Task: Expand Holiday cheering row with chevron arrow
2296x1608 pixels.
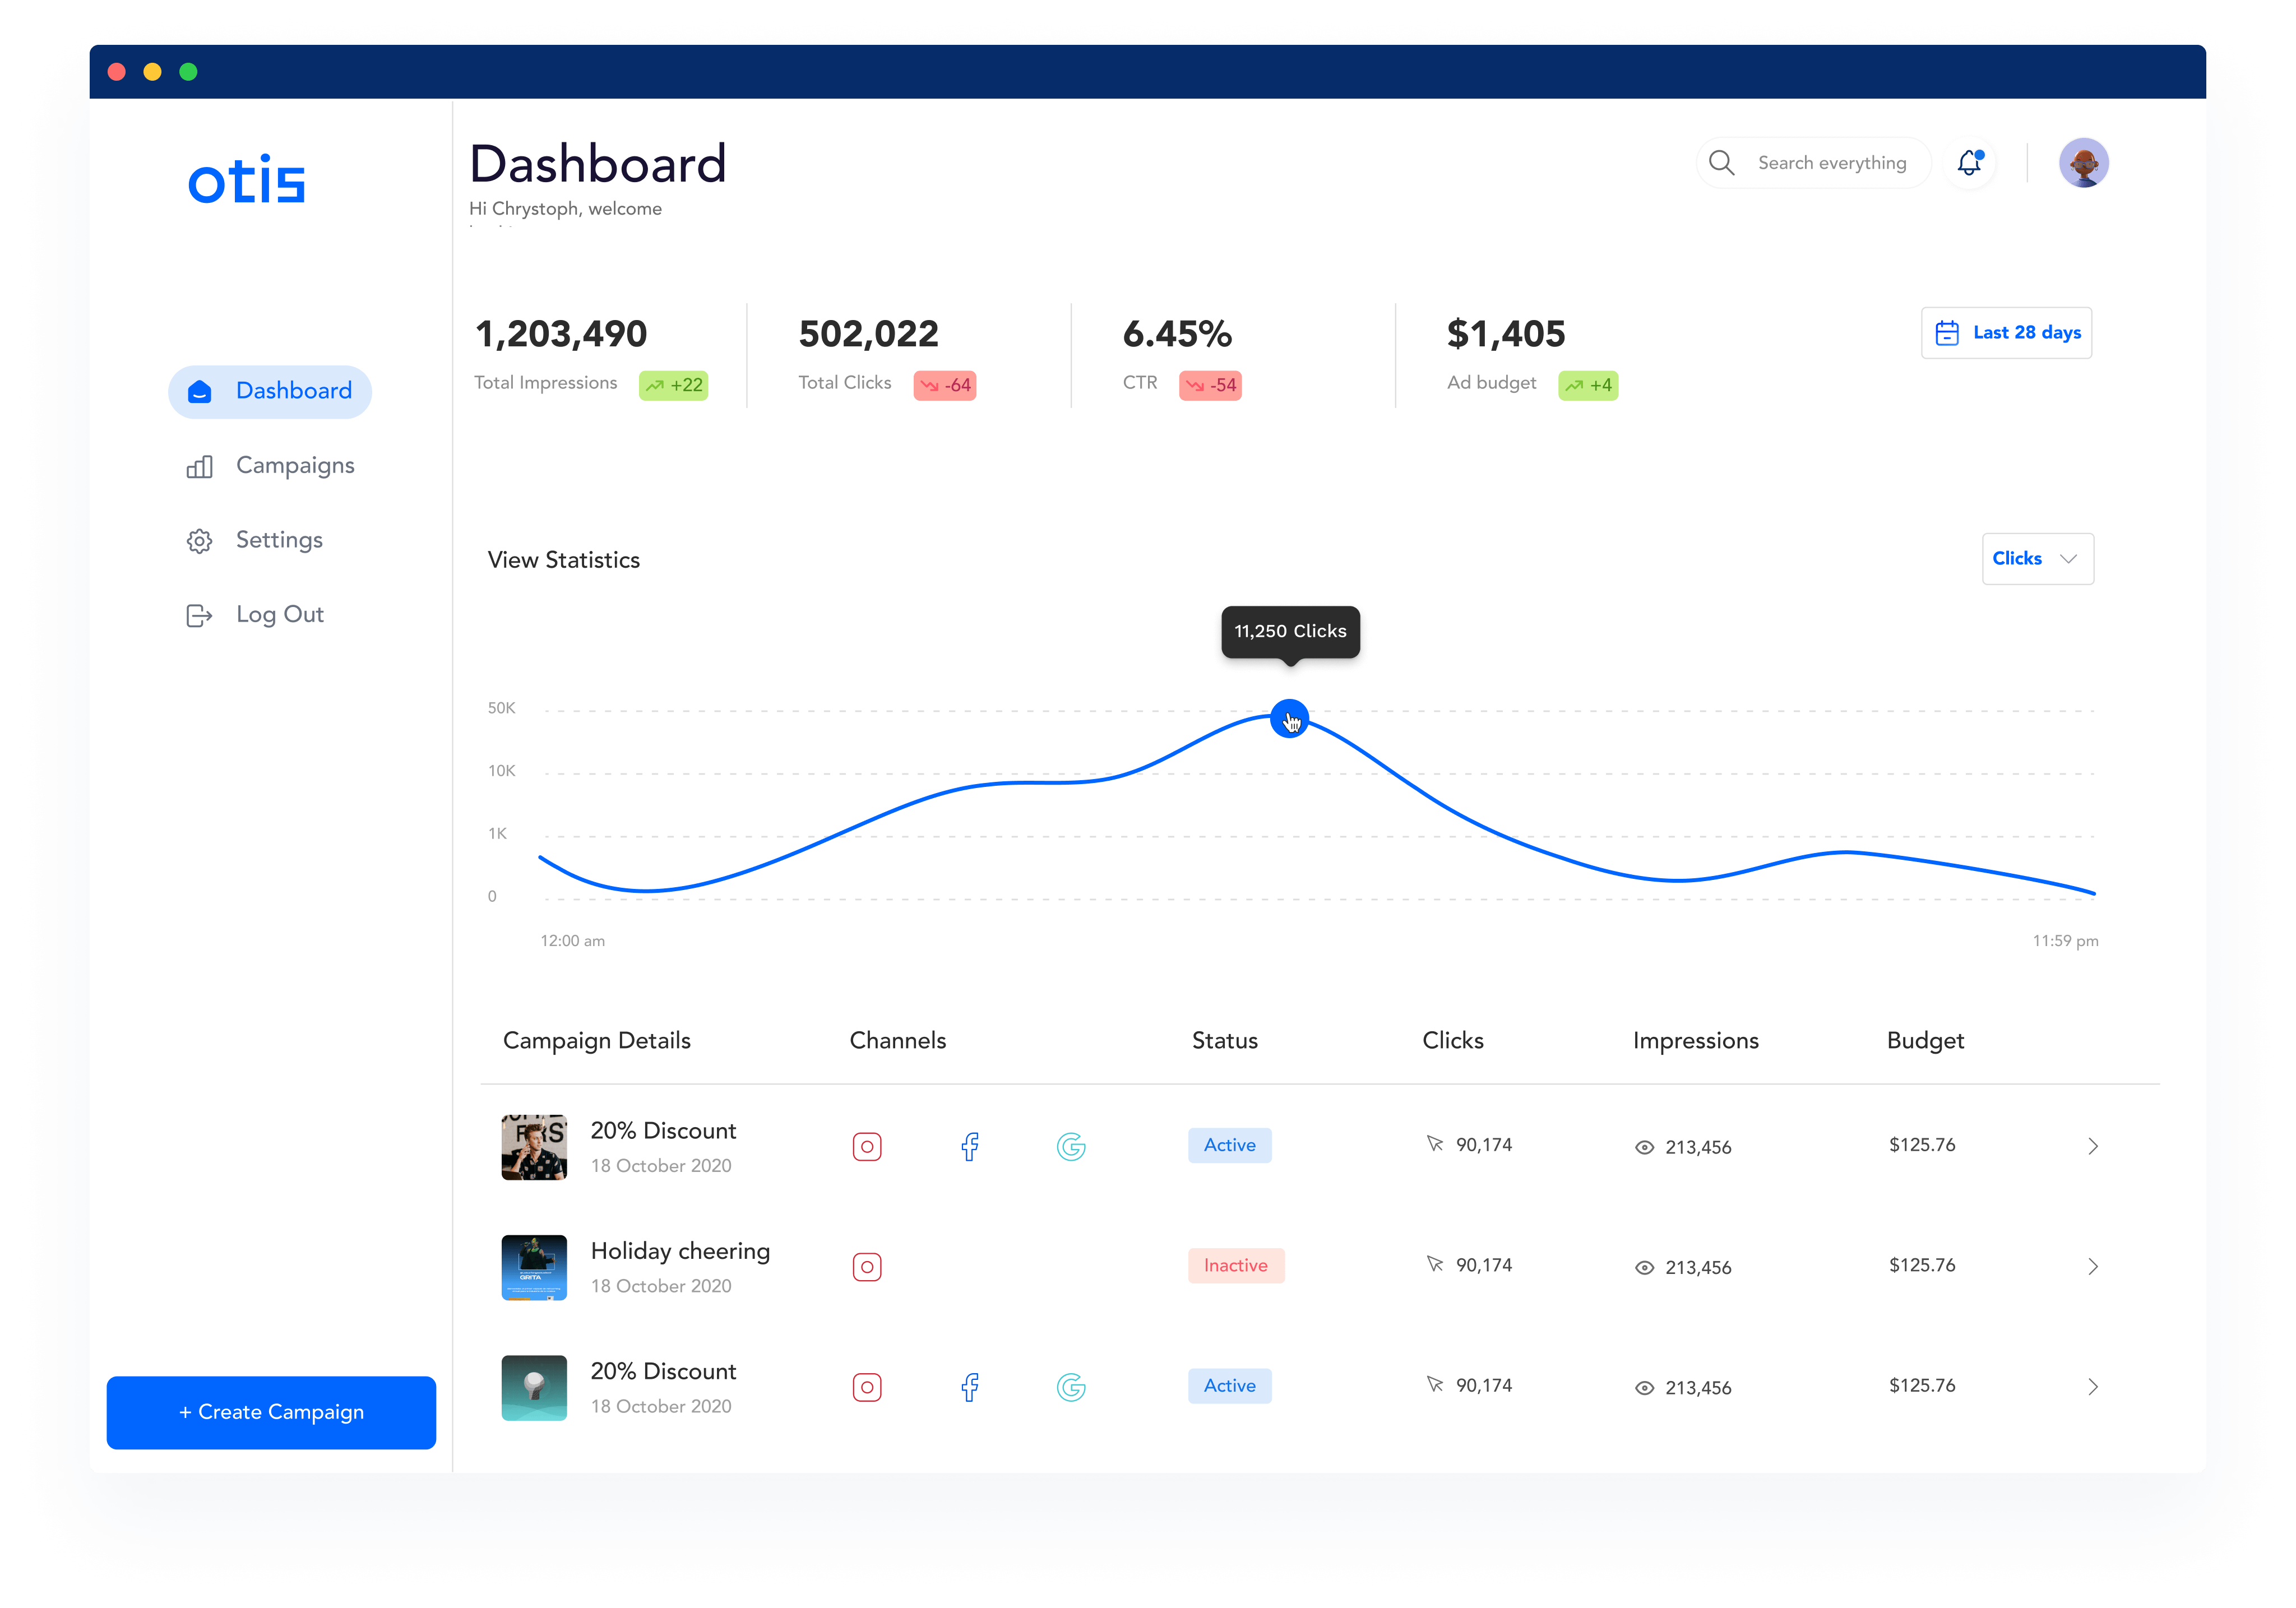Action: pos(2093,1267)
